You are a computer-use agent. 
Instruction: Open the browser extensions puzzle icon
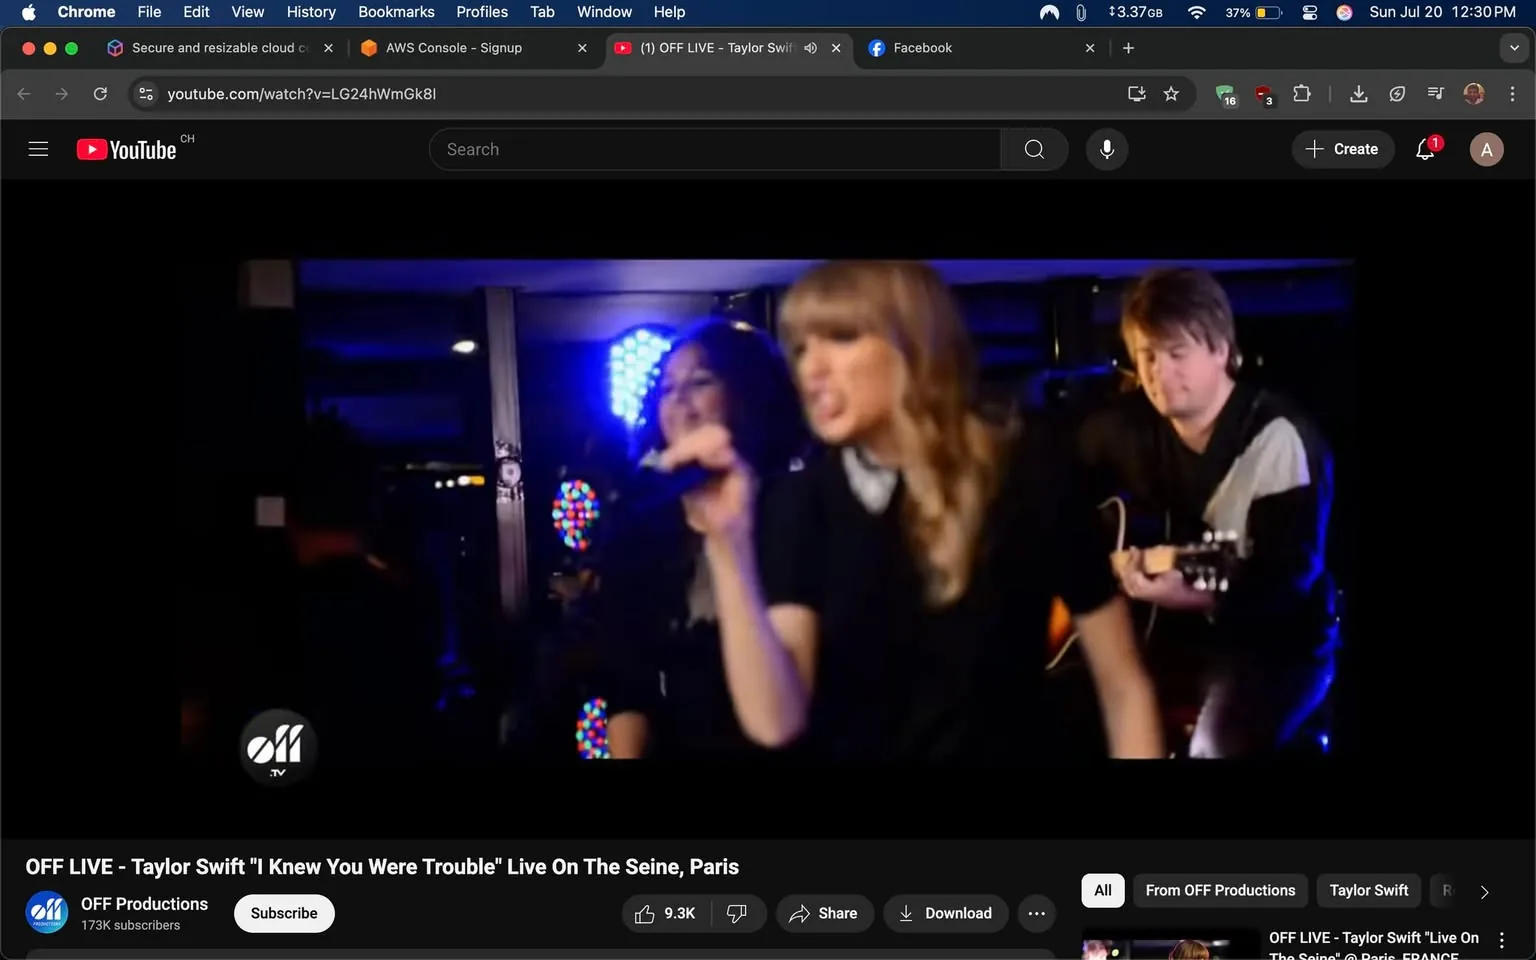click(x=1302, y=93)
